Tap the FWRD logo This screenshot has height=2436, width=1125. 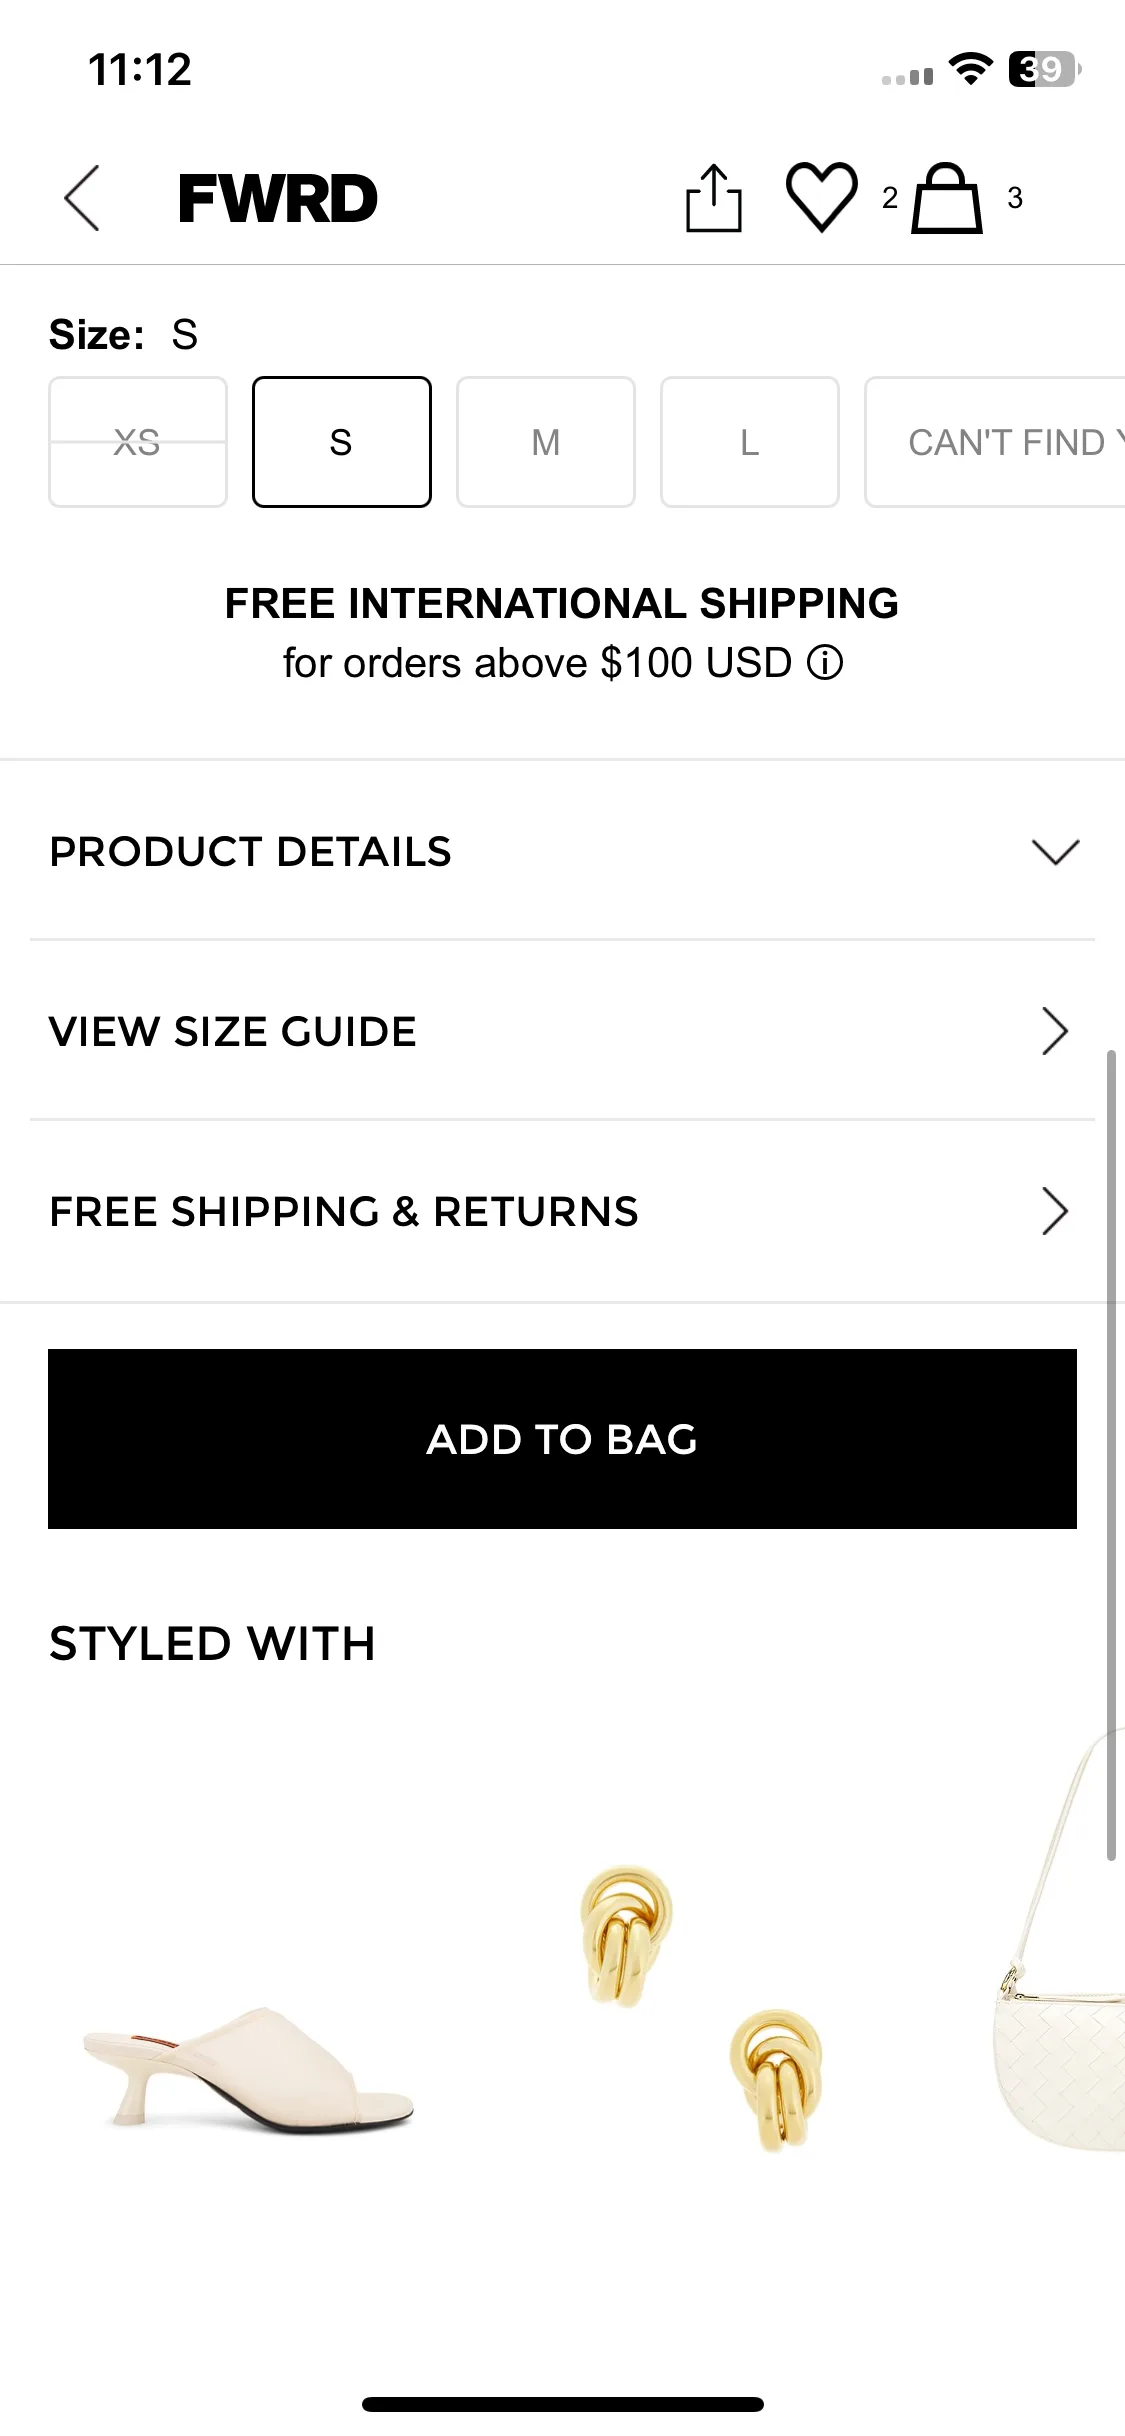[278, 198]
